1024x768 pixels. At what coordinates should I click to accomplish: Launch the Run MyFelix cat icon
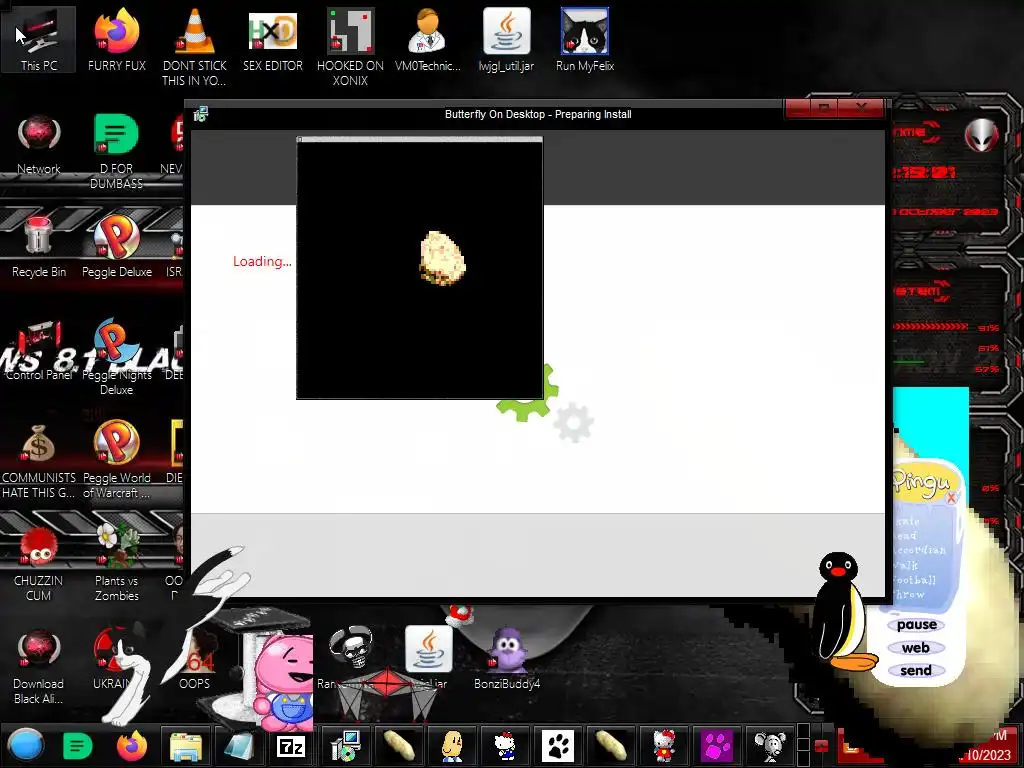[584, 39]
